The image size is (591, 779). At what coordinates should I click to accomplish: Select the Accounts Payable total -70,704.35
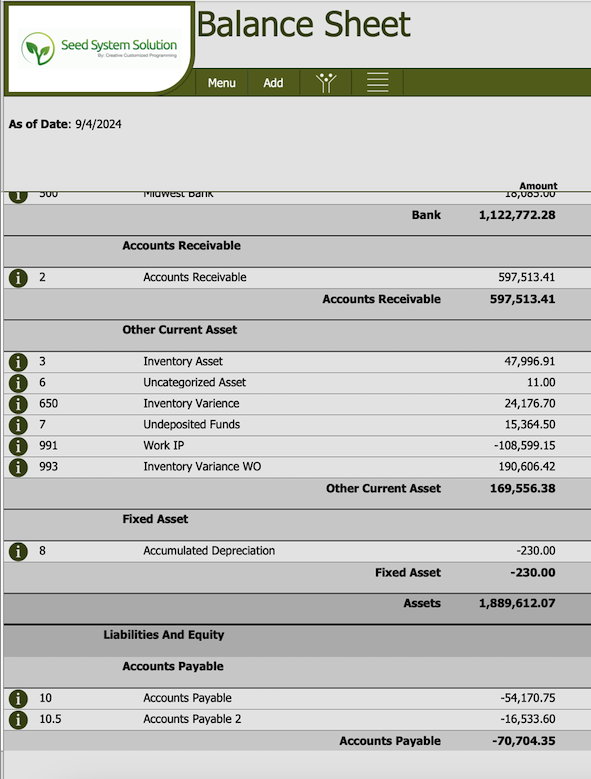click(x=523, y=741)
